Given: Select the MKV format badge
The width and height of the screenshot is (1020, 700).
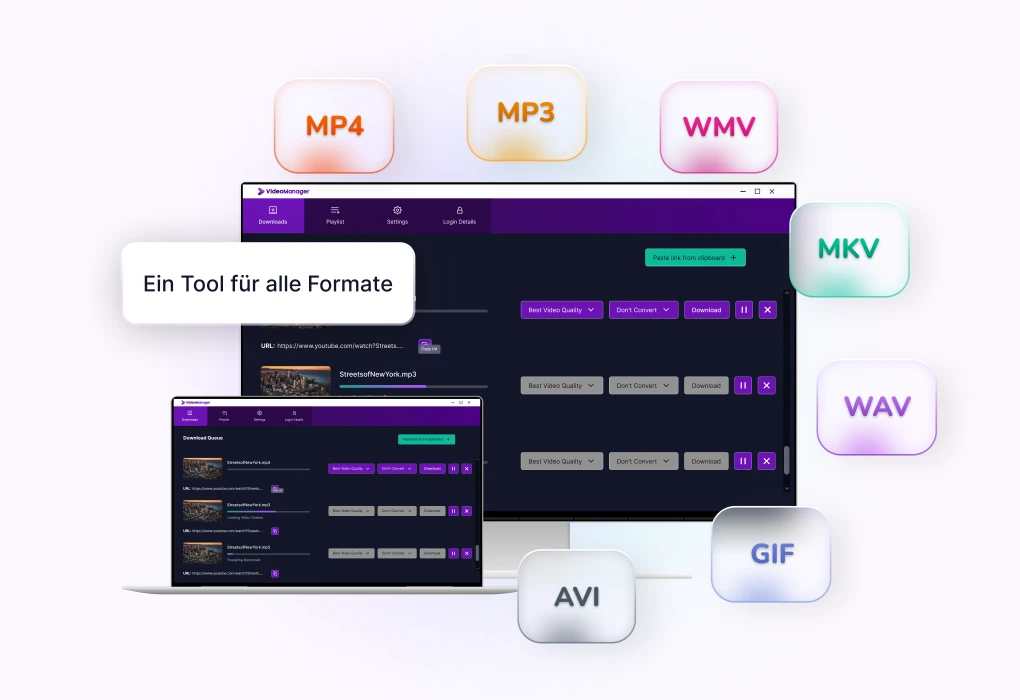Looking at the screenshot, I should [x=848, y=249].
